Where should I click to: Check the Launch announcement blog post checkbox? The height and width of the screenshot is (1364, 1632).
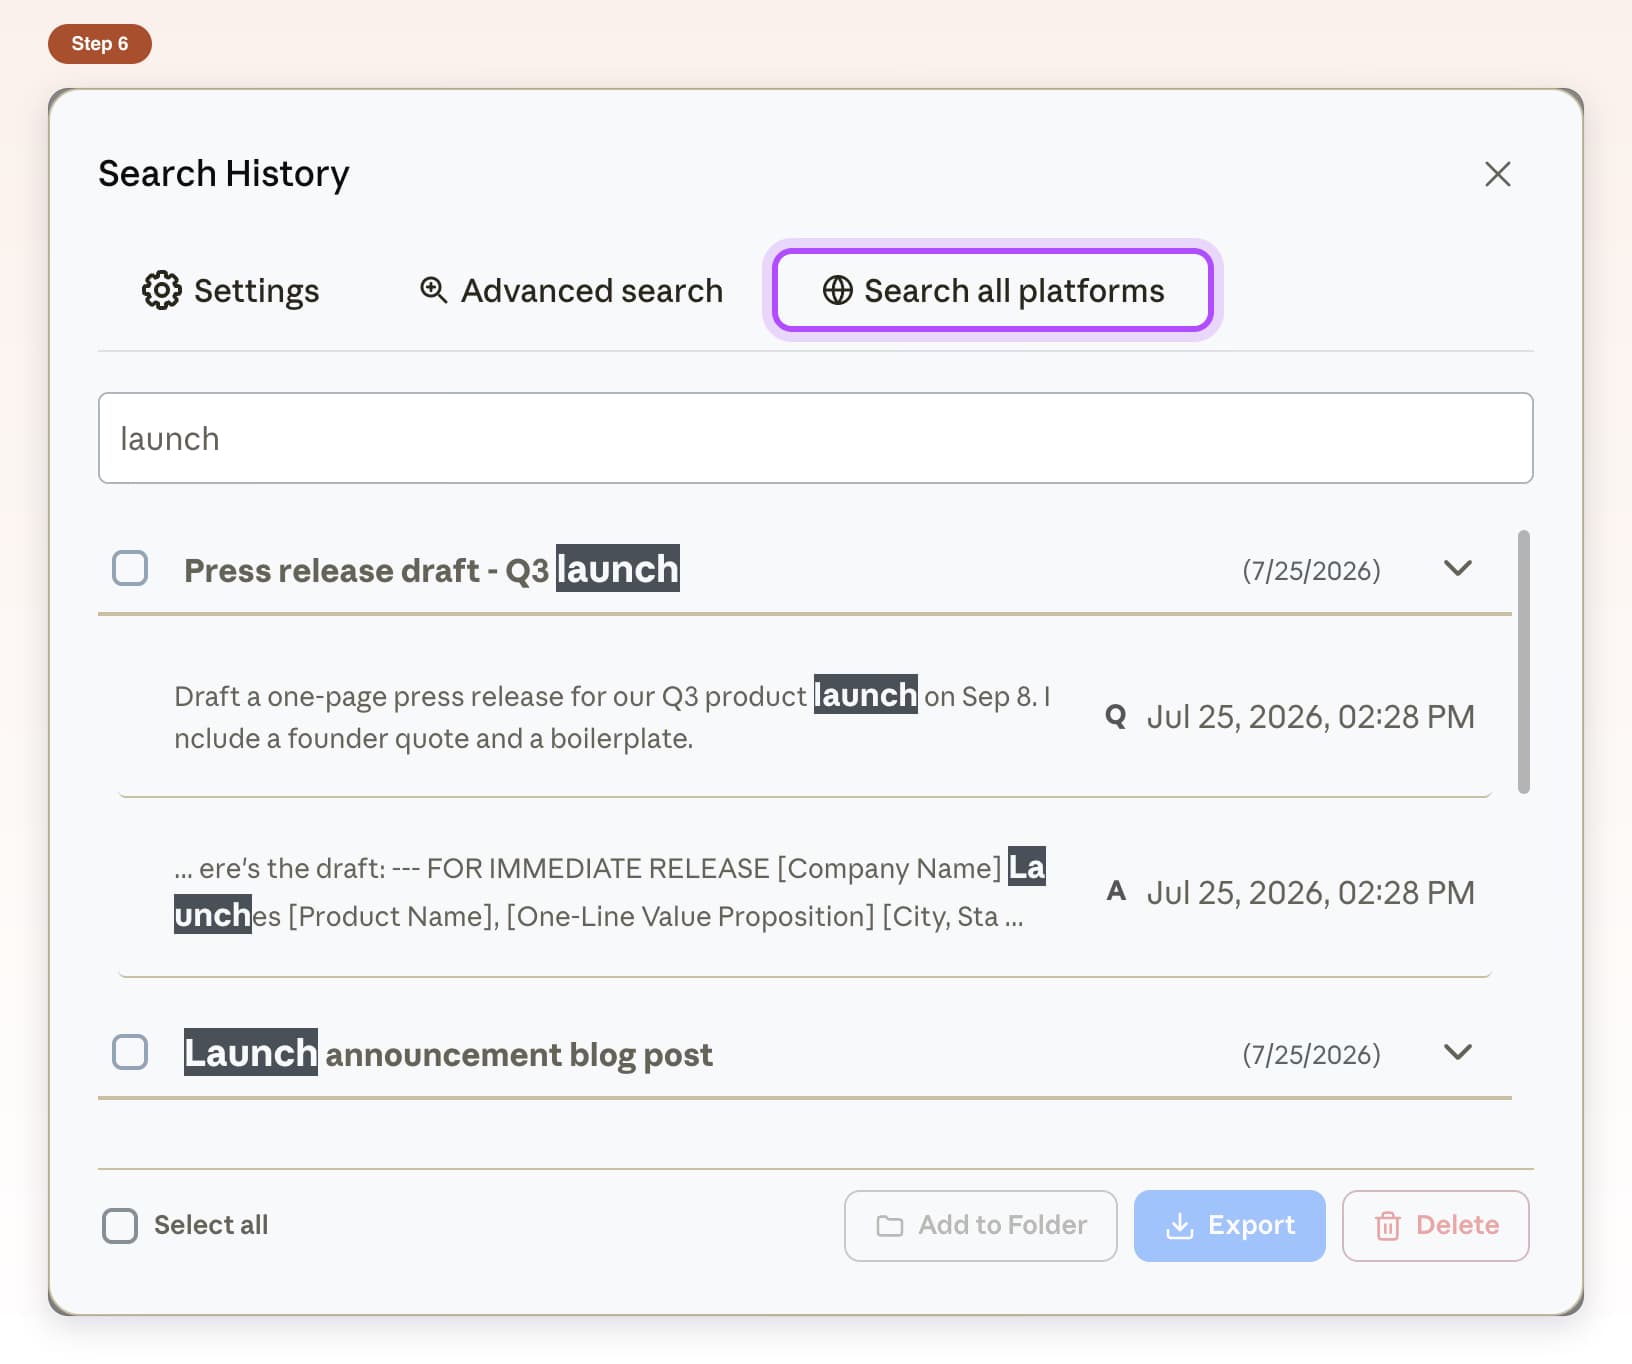tap(130, 1052)
